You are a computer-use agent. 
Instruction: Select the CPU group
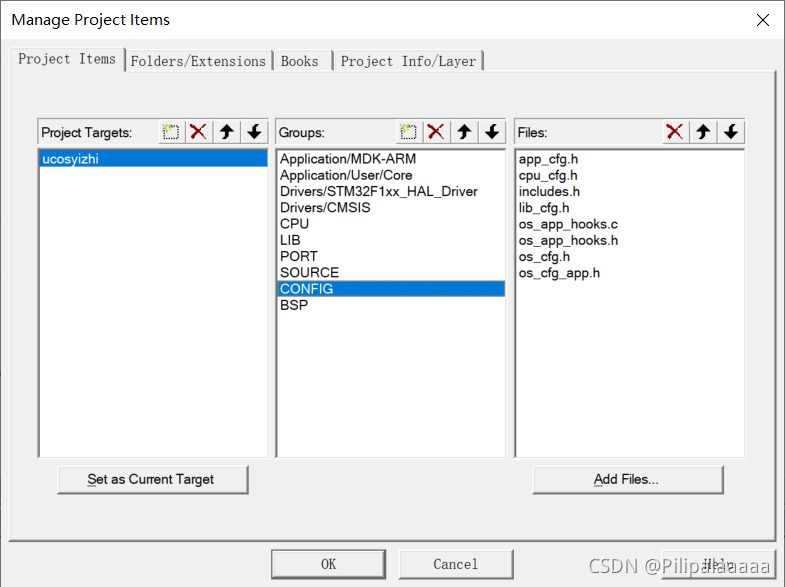coord(390,224)
